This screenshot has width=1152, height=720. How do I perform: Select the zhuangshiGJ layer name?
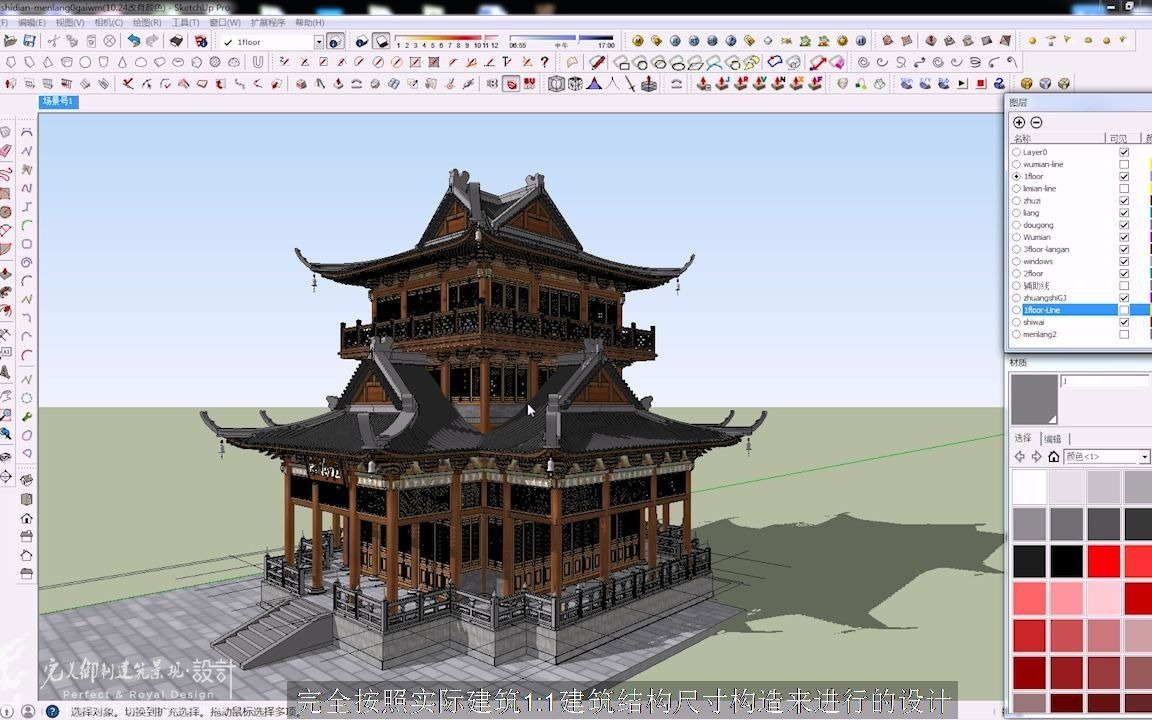pos(1045,298)
